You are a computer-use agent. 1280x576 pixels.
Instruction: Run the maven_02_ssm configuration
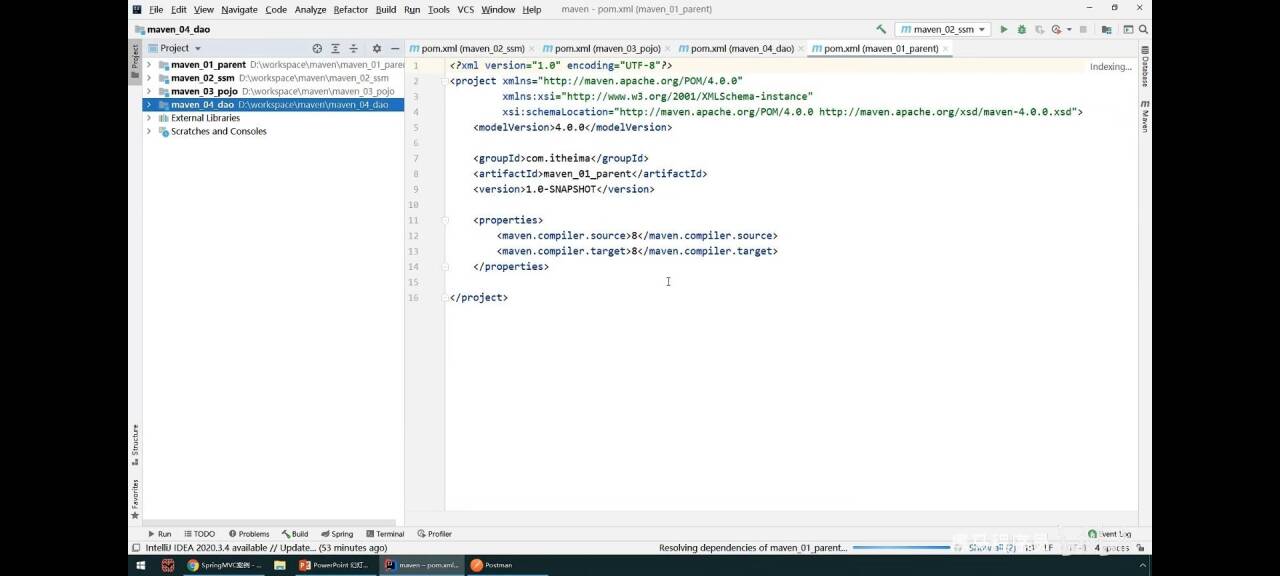pyautogui.click(x=1004, y=30)
